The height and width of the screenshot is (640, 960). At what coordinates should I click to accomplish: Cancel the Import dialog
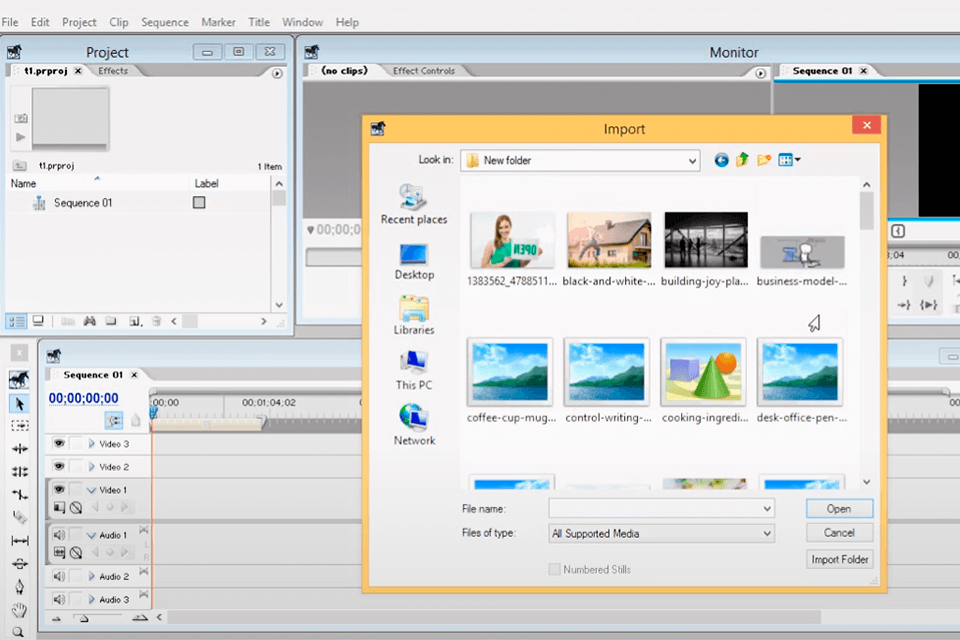[839, 532]
